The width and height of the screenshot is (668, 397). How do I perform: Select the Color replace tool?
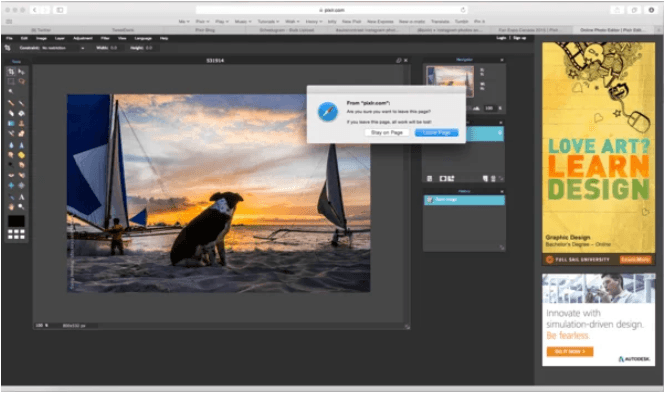11,134
